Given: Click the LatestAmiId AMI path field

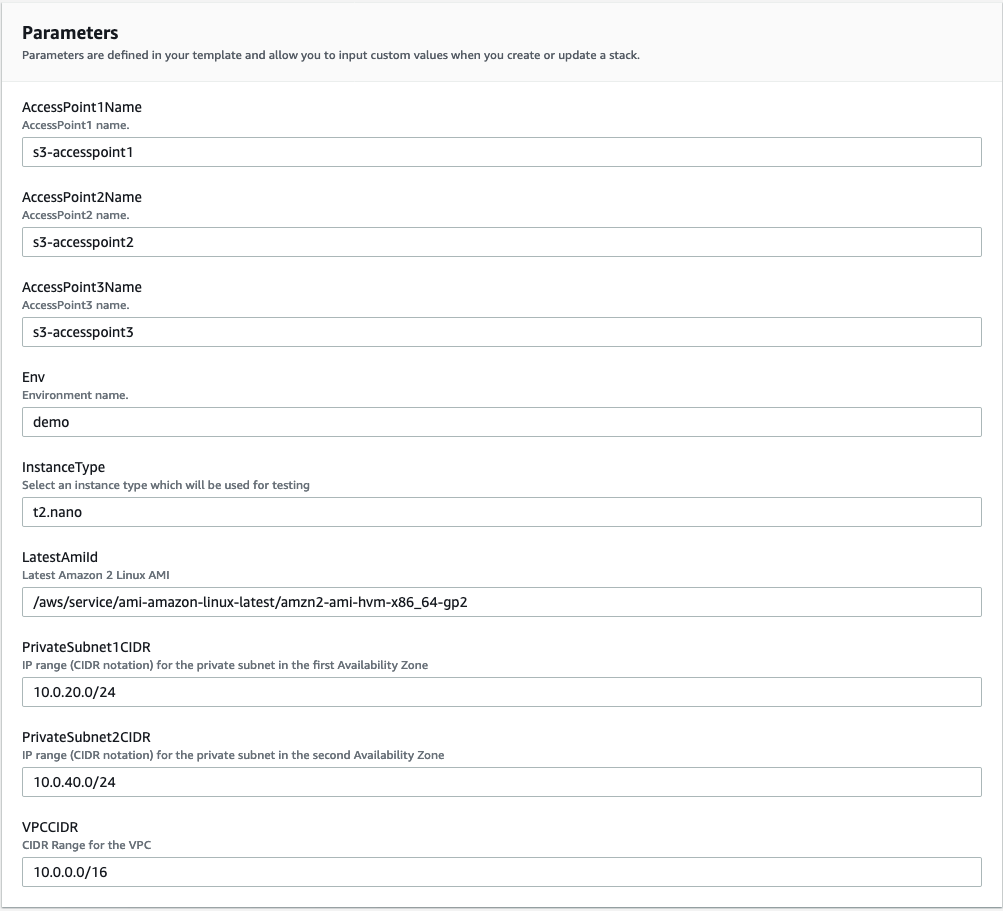Looking at the screenshot, I should (x=500, y=602).
